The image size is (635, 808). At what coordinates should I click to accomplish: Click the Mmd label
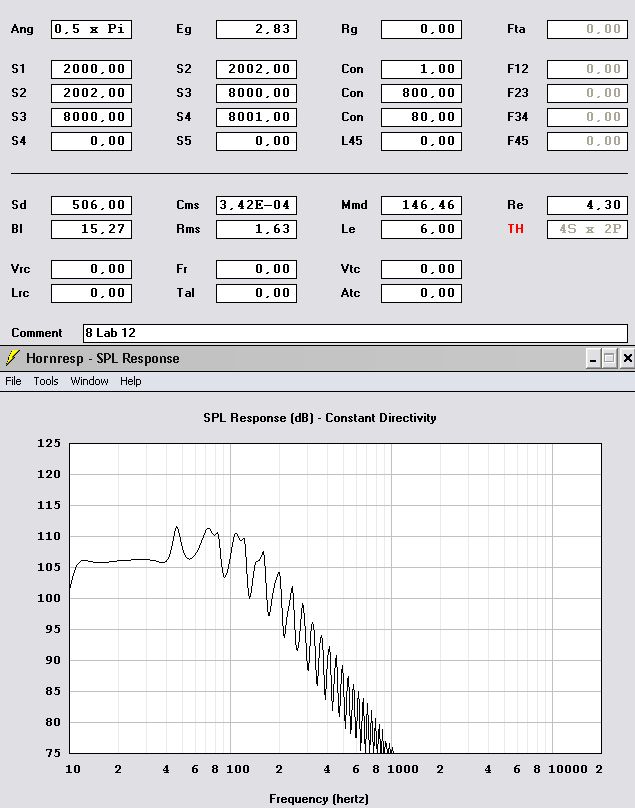click(354, 205)
